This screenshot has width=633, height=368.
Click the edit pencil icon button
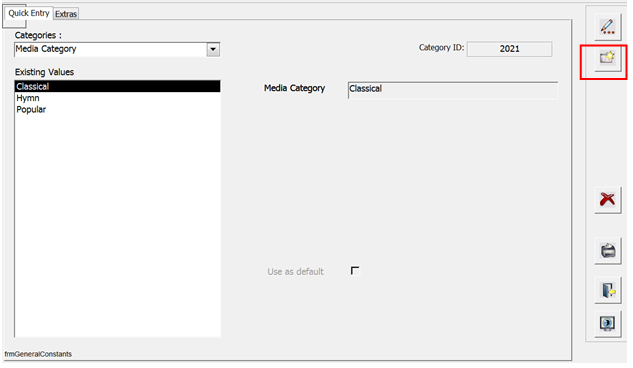(x=607, y=27)
